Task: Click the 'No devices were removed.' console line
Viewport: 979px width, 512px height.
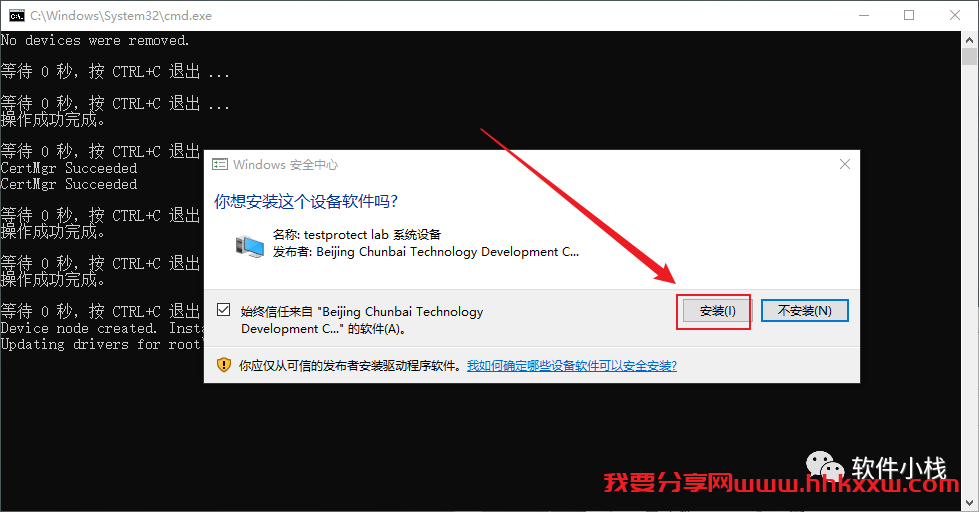Action: [95, 41]
